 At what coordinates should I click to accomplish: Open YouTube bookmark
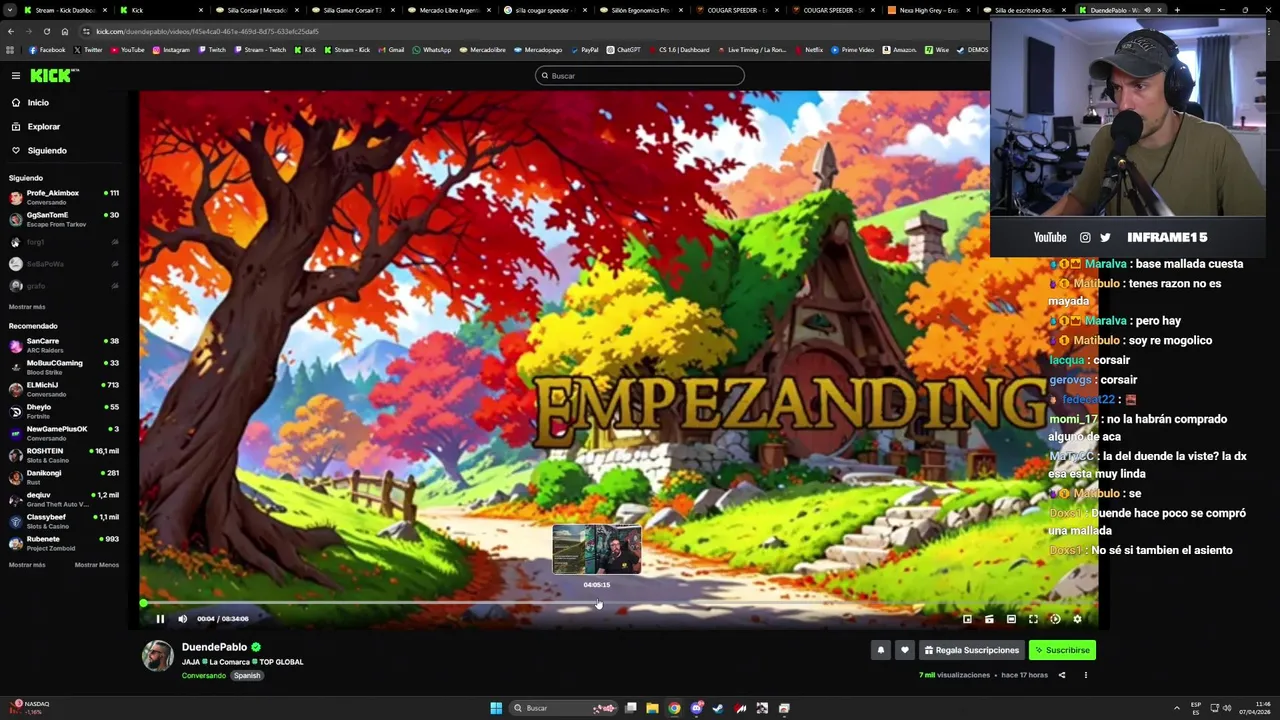[127, 50]
